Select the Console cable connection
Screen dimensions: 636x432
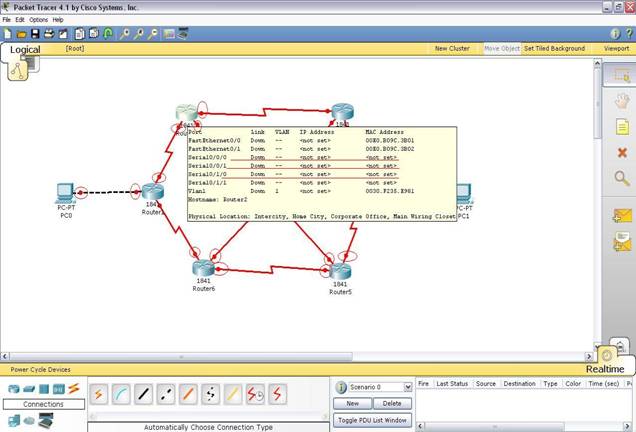(x=121, y=394)
